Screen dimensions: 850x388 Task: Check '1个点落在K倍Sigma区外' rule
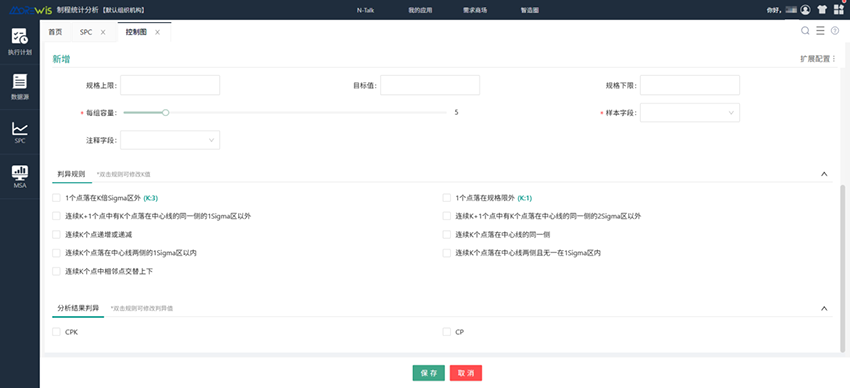click(x=56, y=198)
